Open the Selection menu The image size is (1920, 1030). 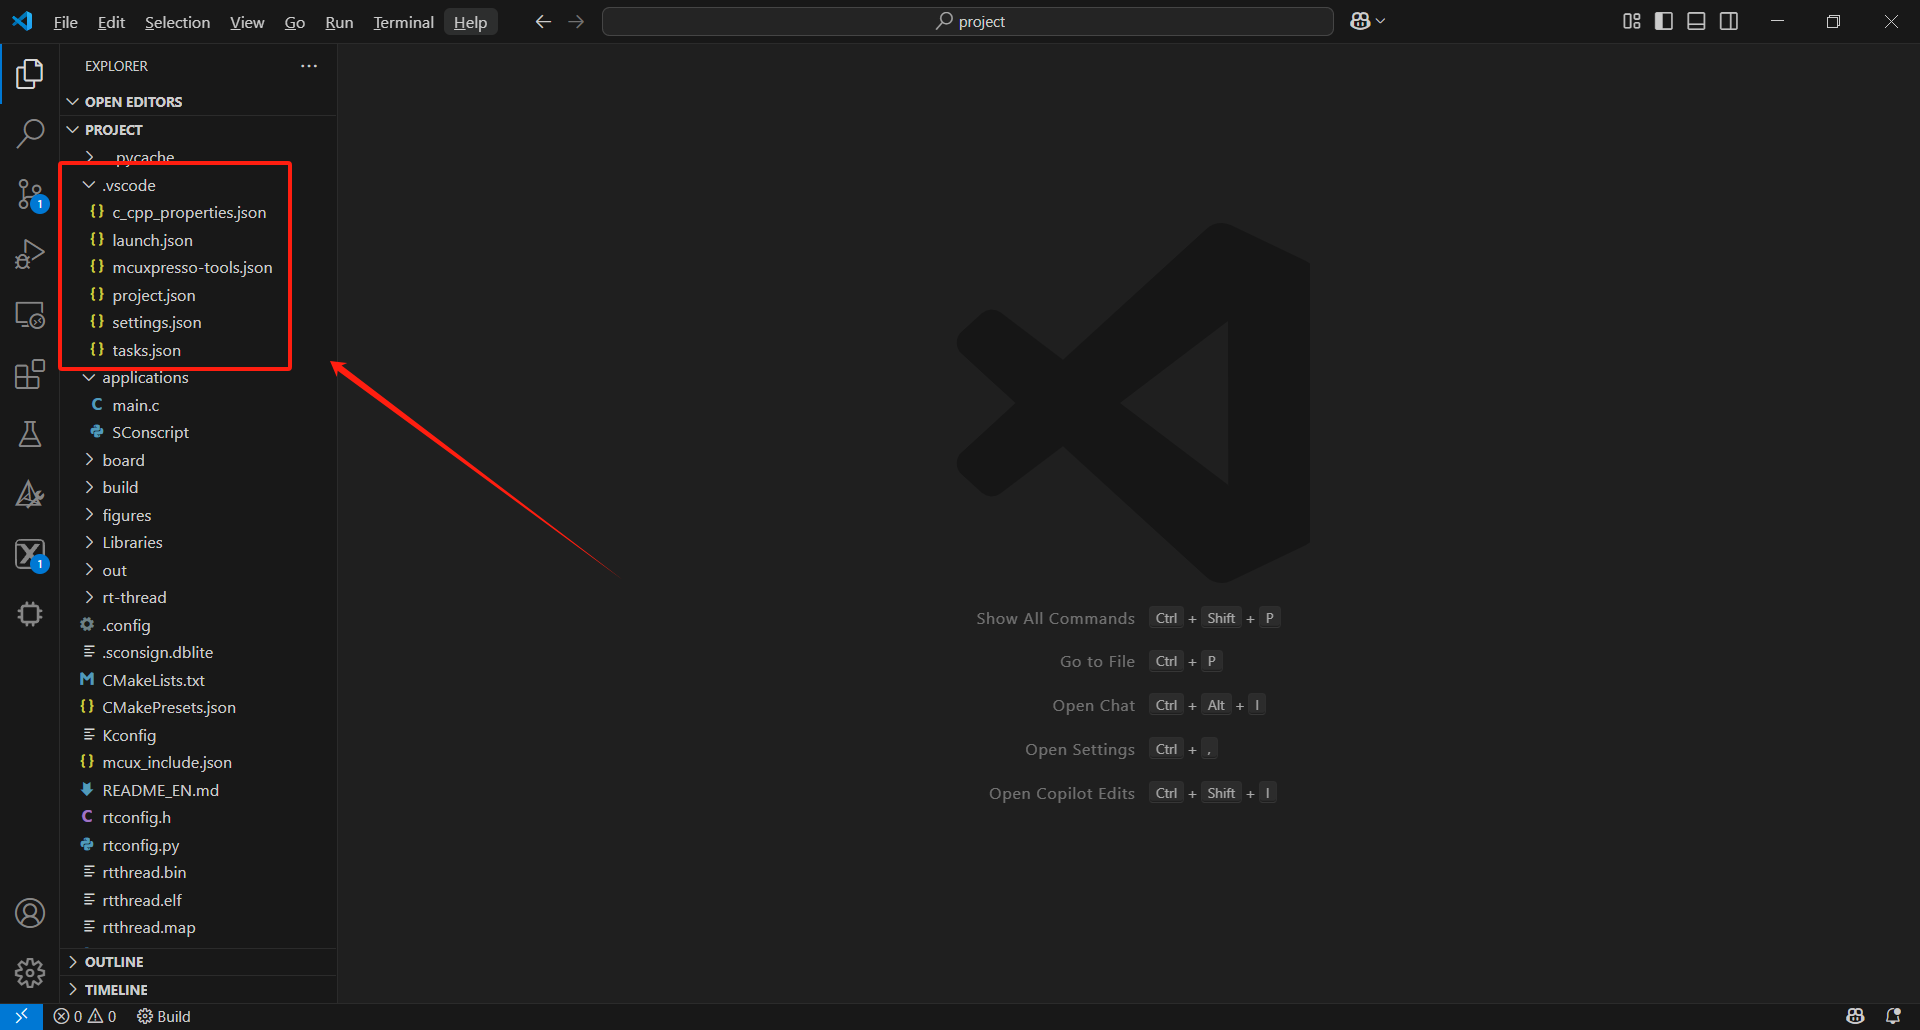pyautogui.click(x=177, y=22)
